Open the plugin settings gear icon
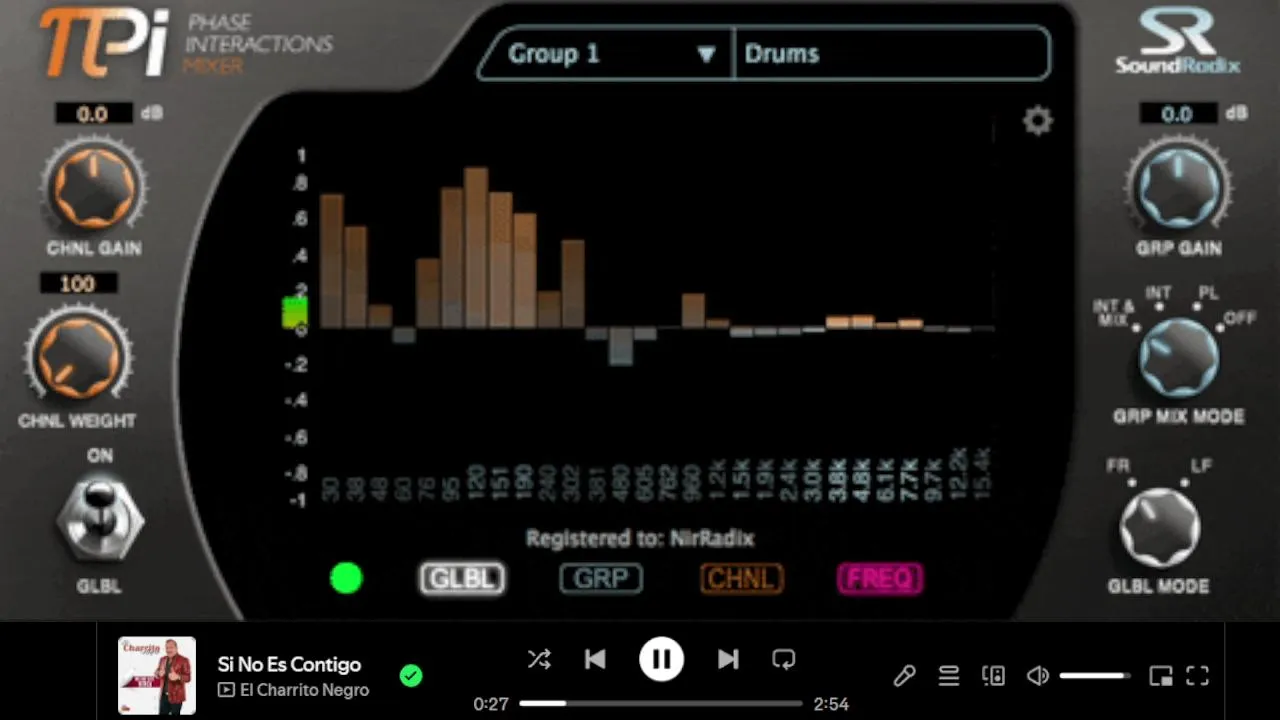The image size is (1280, 720). coord(1038,121)
